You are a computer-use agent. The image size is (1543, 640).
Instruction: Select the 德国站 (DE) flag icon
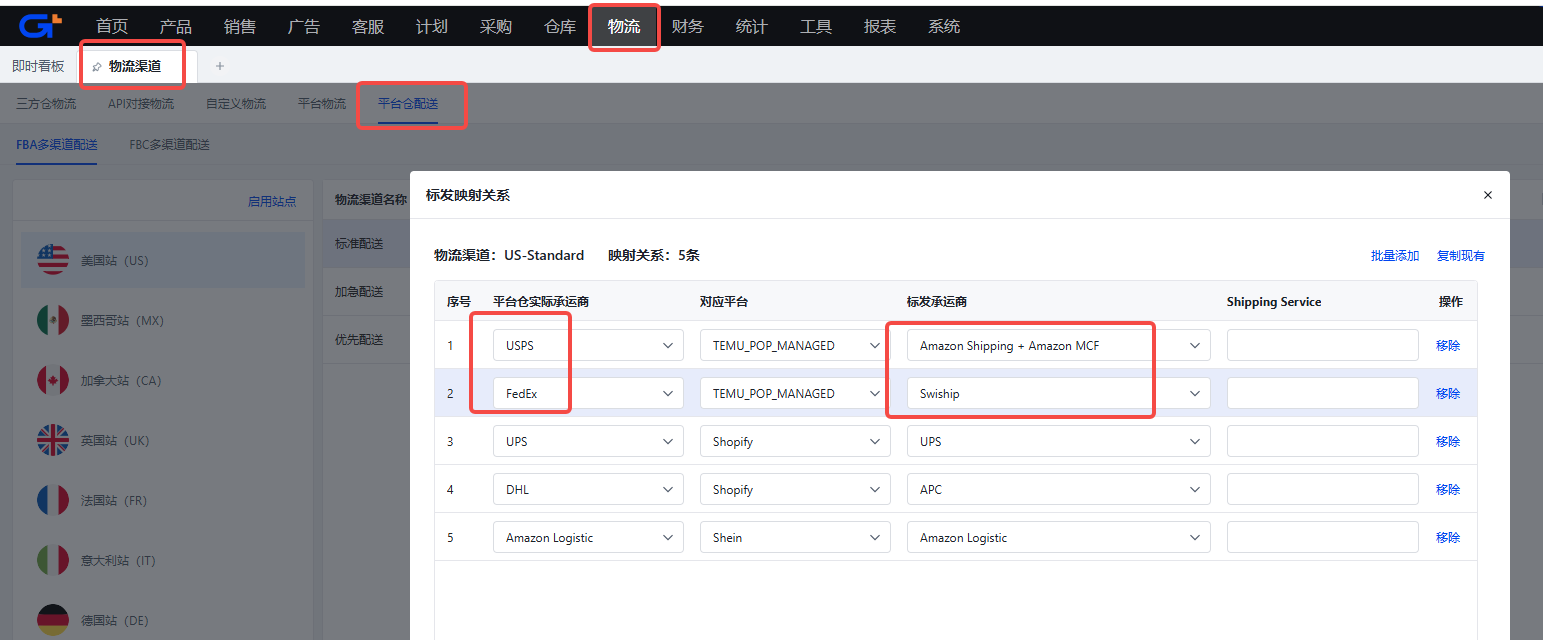53,620
